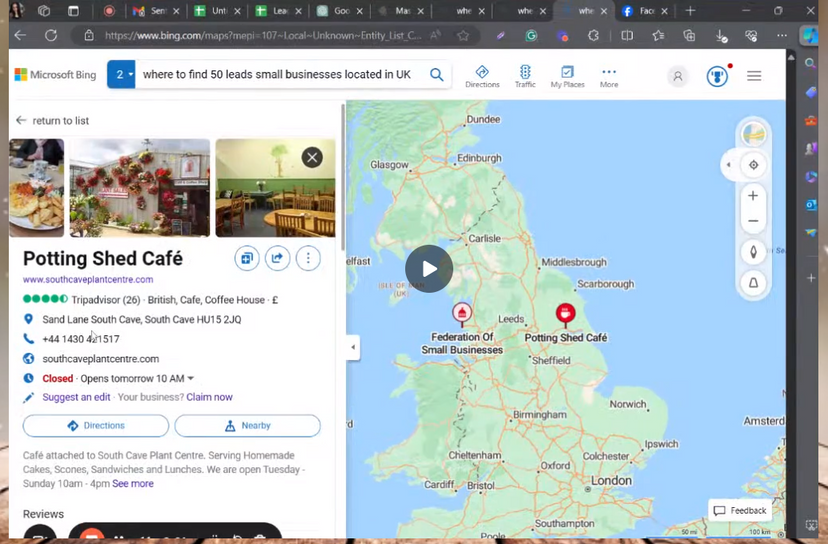Play the video overlay button
Image resolution: width=828 pixels, height=544 pixels.
(x=429, y=269)
